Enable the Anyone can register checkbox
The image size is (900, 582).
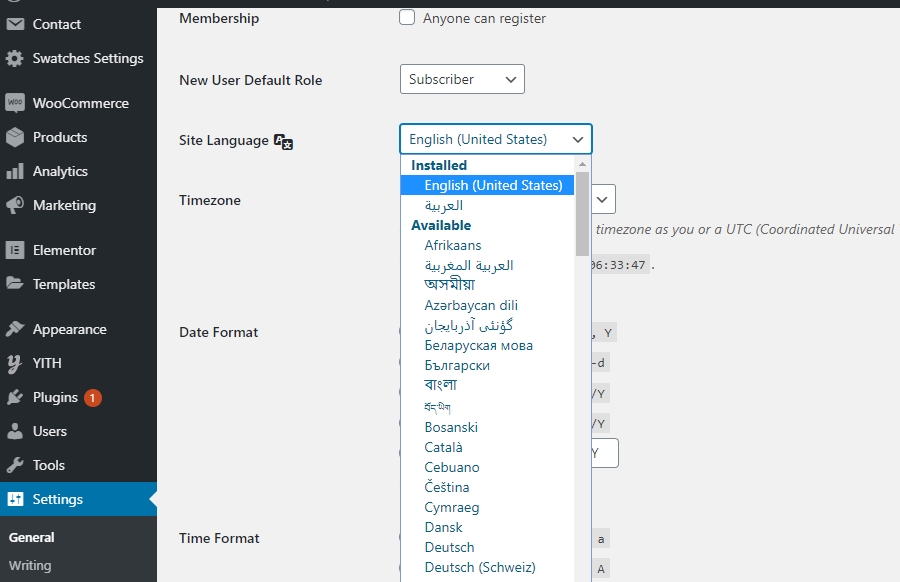click(407, 18)
